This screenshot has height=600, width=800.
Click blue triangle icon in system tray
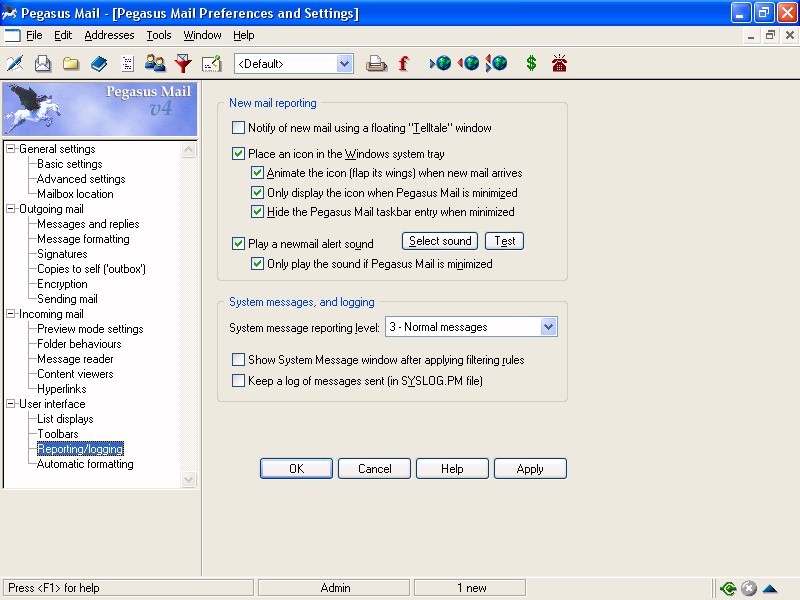770,589
